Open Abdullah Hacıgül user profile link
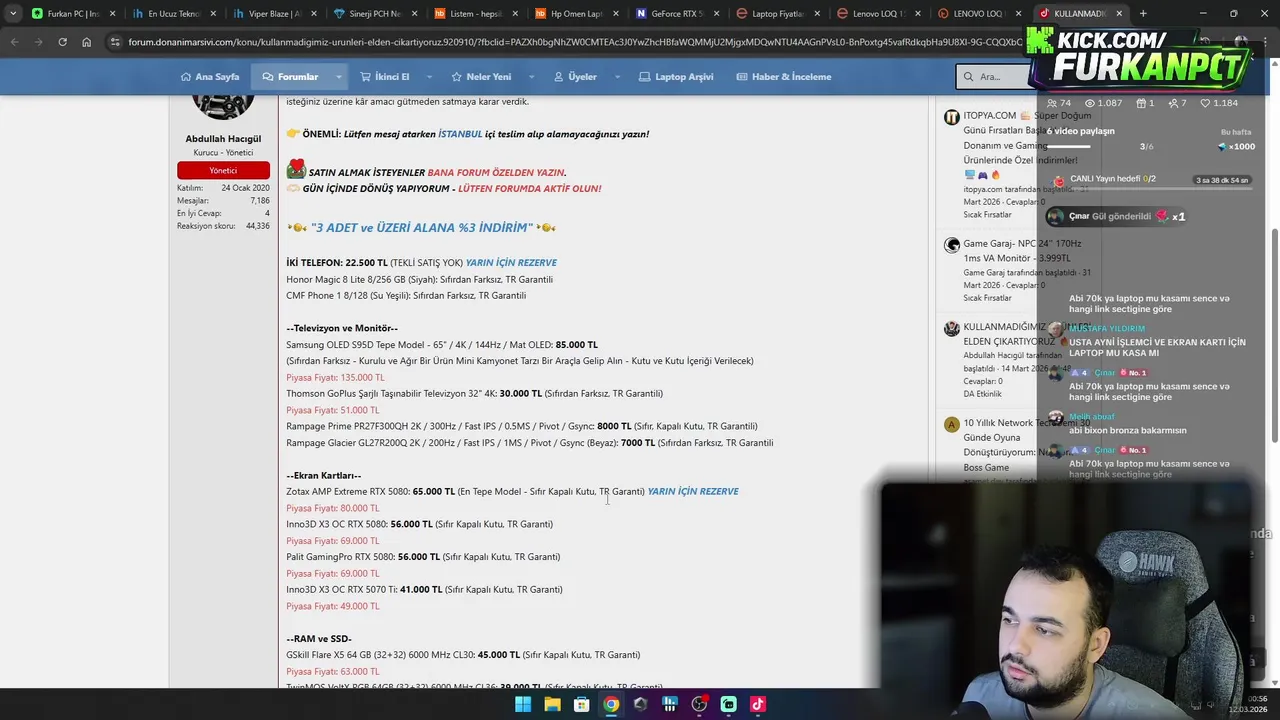Viewport: 1280px width, 720px height. (x=223, y=139)
